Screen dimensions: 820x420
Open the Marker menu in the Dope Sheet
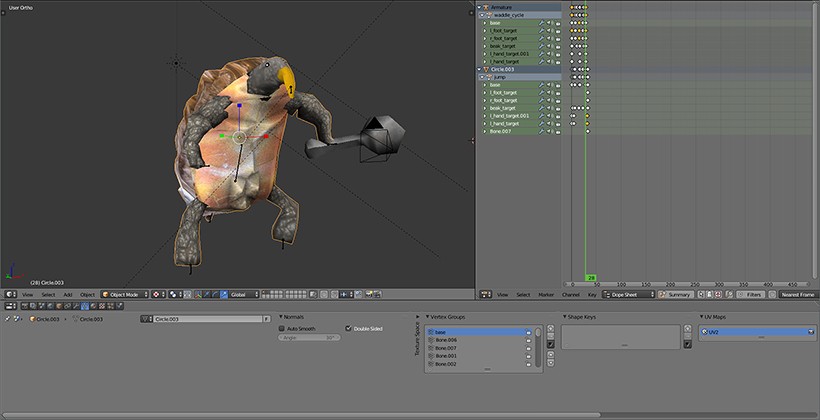tap(546, 294)
